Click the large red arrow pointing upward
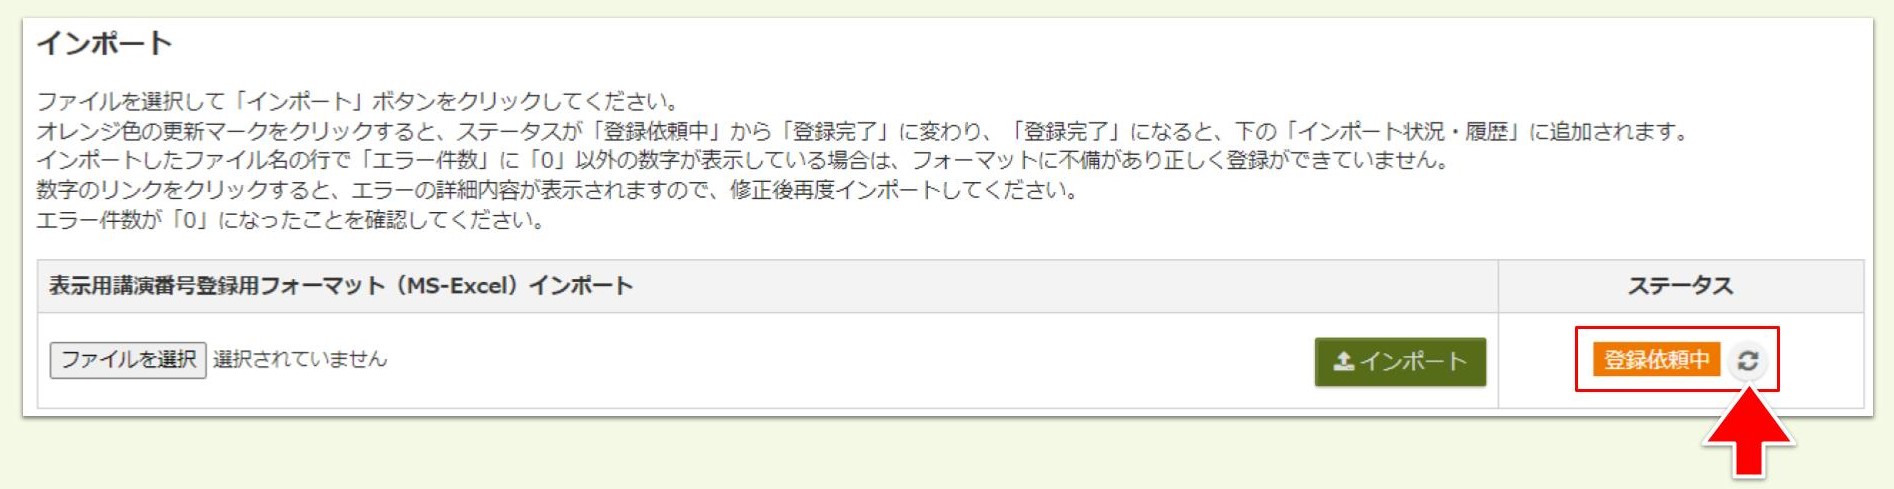This screenshot has width=1894, height=489. 1748,432
